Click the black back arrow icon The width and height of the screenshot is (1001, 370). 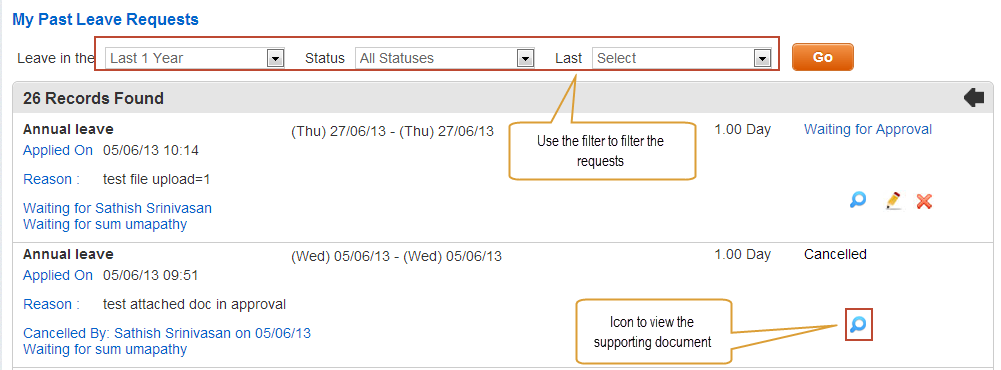[974, 98]
